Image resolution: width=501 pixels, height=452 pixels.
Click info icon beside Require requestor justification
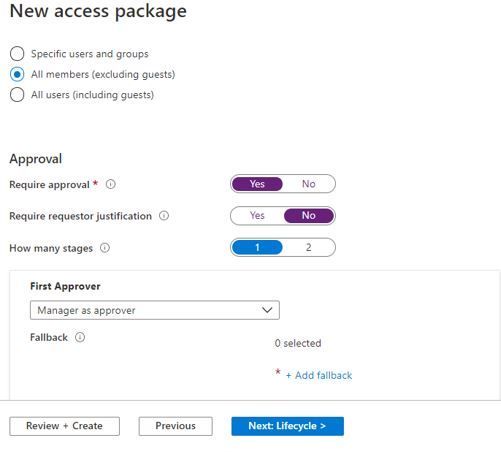click(x=164, y=216)
